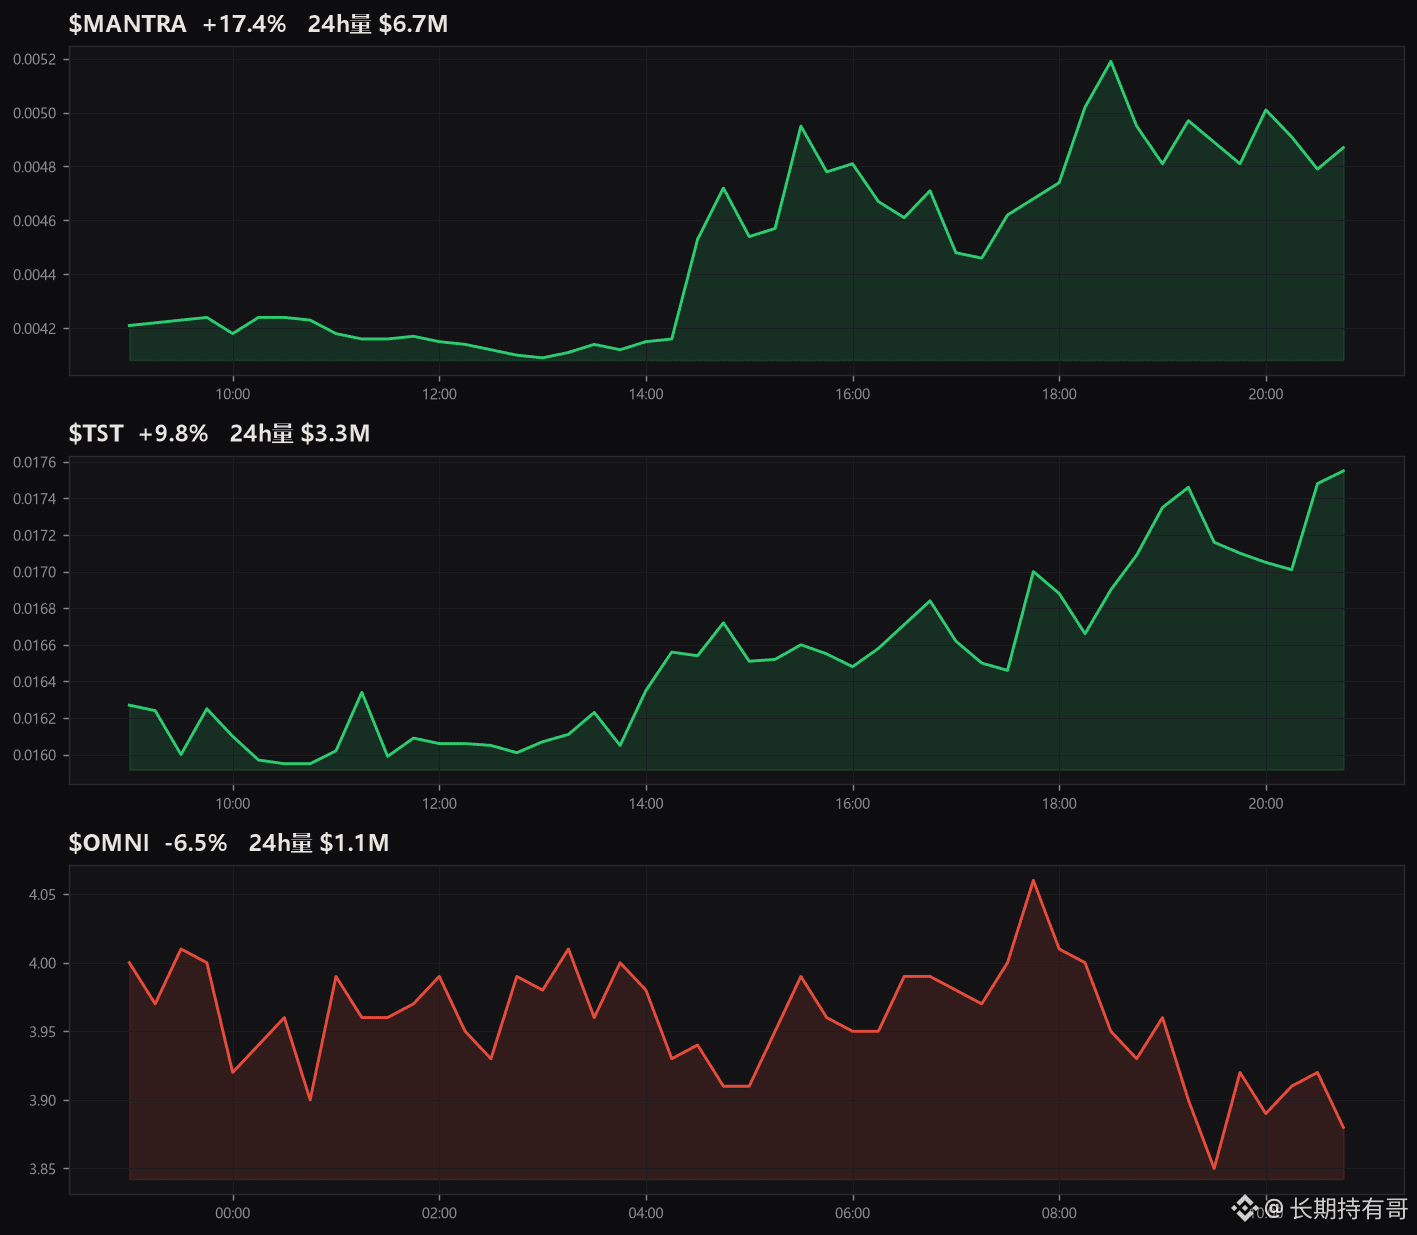Screen dimensions: 1417x1235
Task: Click 12:00 on the TST chart axis
Action: coord(439,804)
